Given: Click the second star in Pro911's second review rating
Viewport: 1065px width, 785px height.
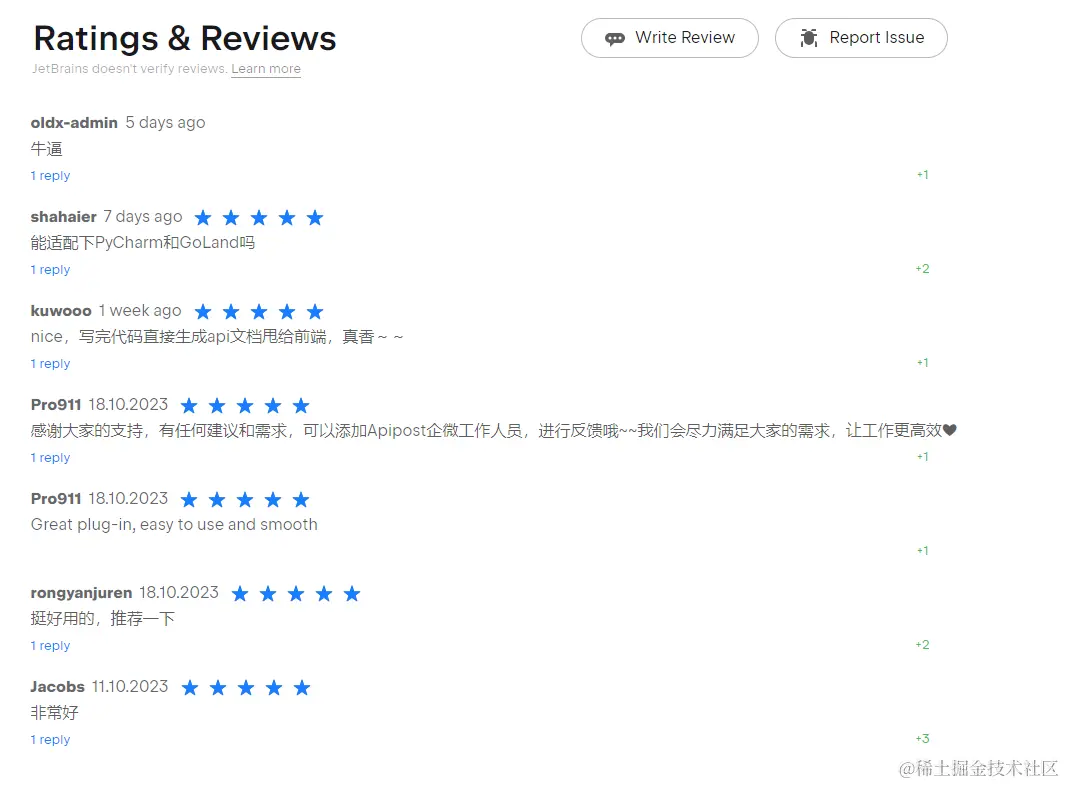Looking at the screenshot, I should click(x=217, y=499).
